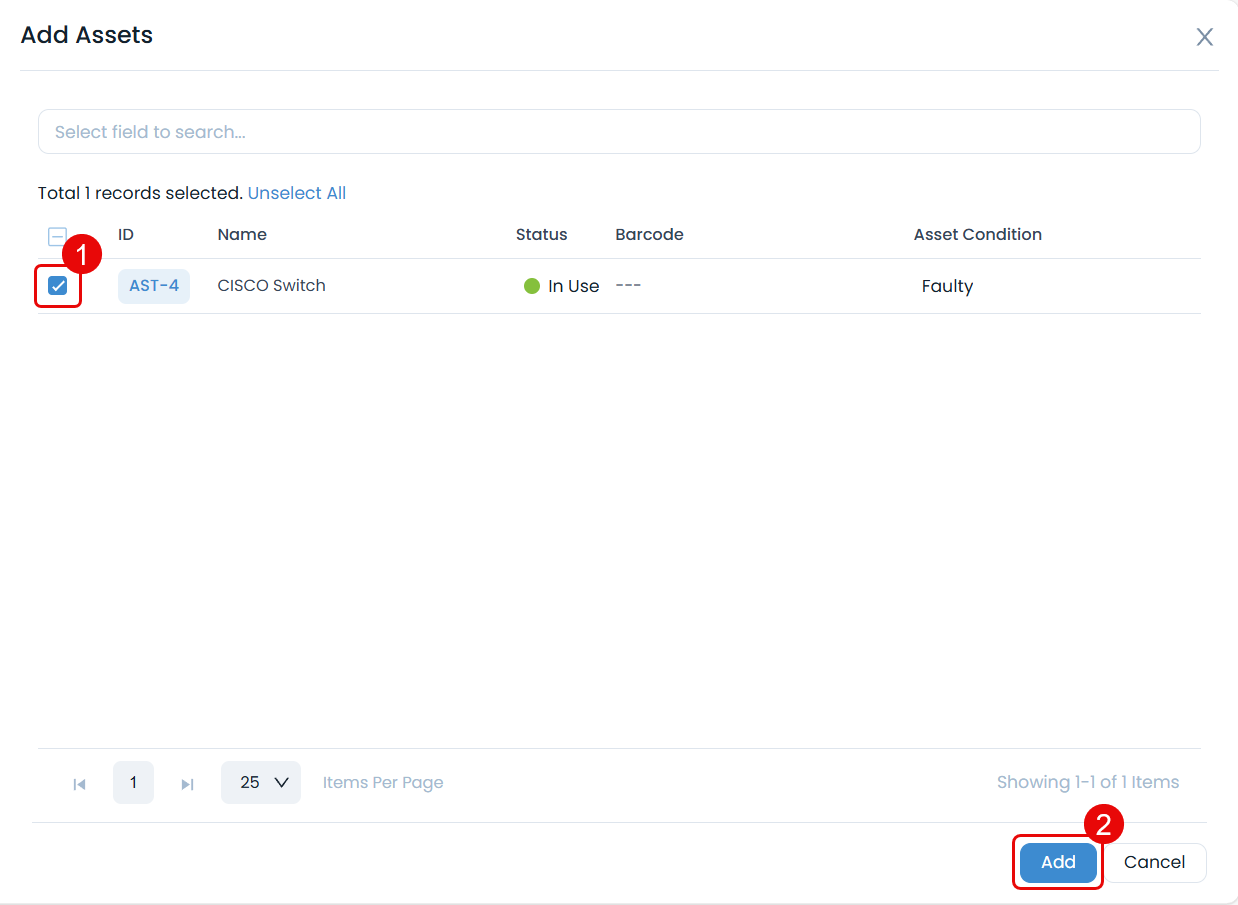Sort by the Name column header
The image size is (1238, 905).
(242, 235)
